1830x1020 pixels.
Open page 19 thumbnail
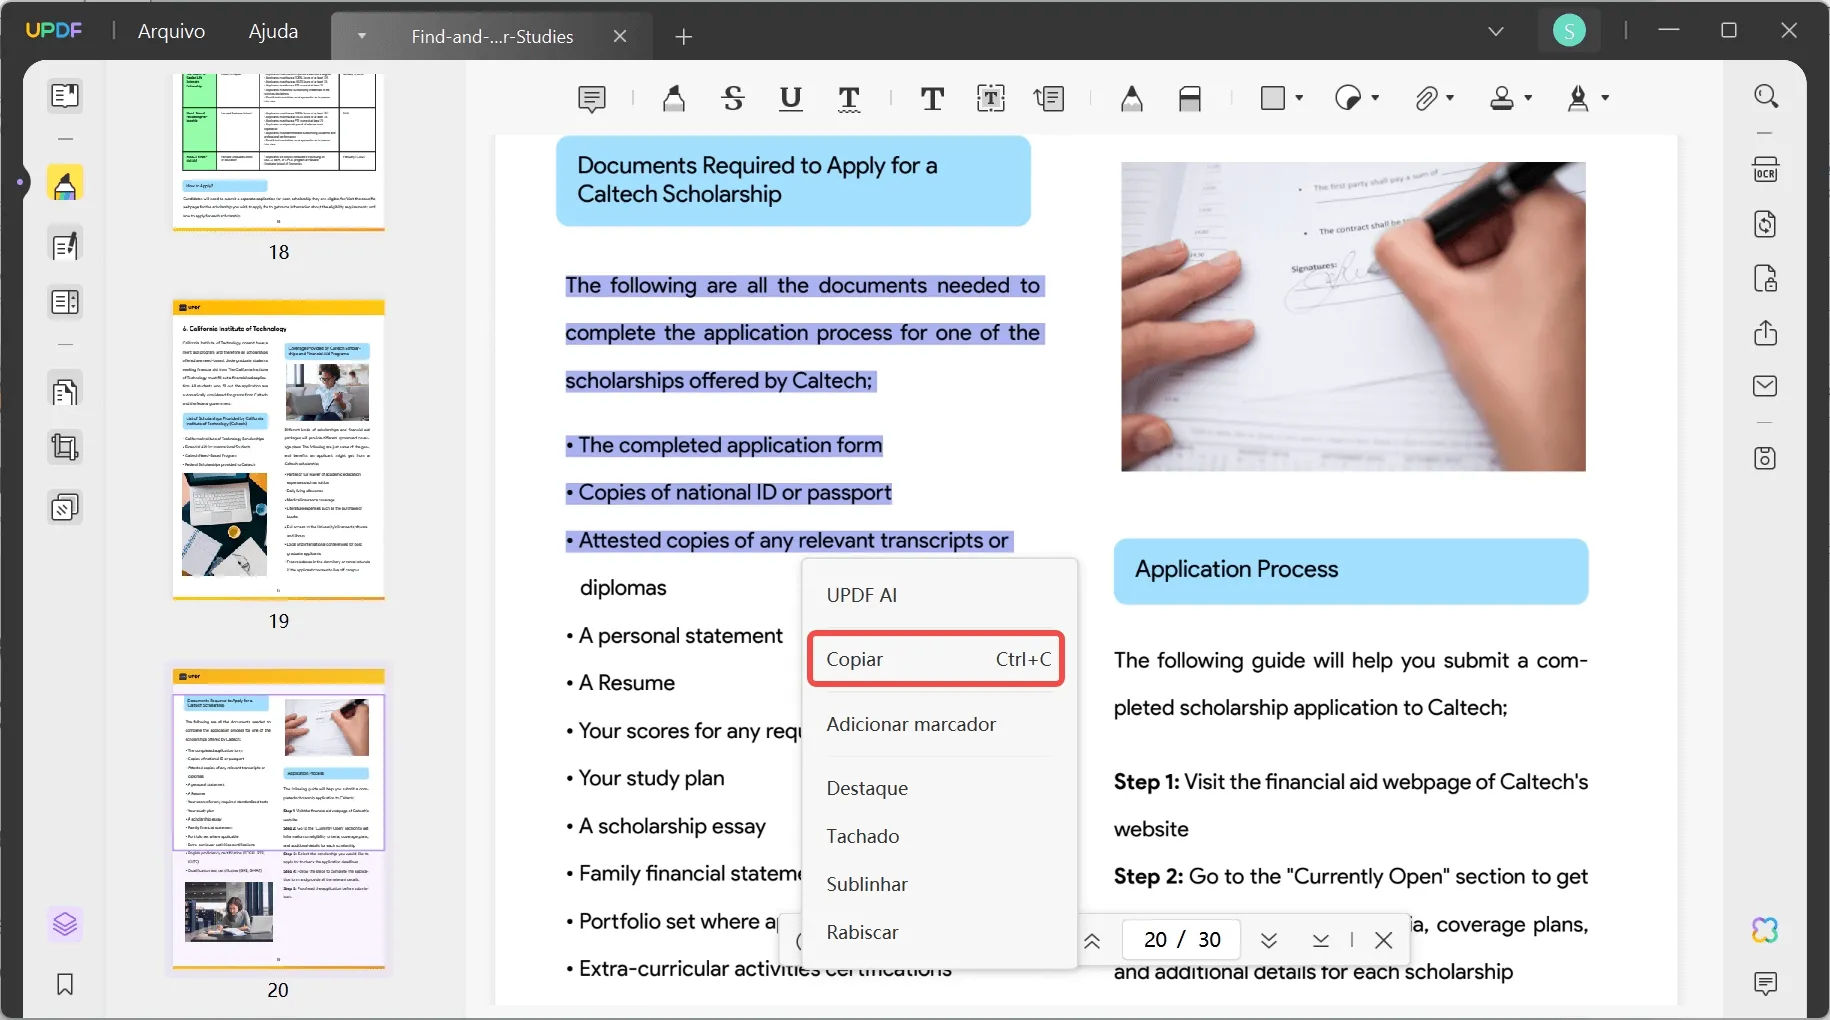coord(279,449)
